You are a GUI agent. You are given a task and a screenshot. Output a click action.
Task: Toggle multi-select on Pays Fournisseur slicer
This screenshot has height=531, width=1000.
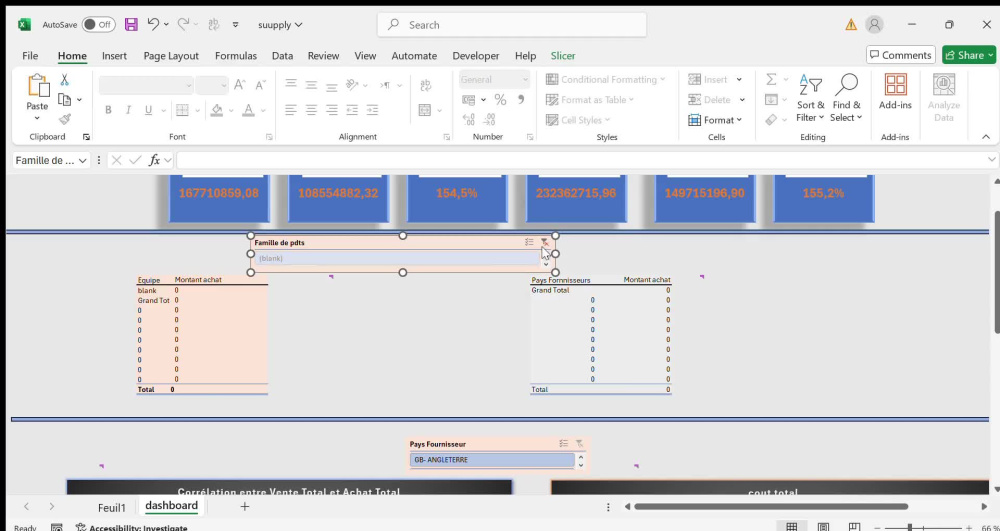click(563, 444)
